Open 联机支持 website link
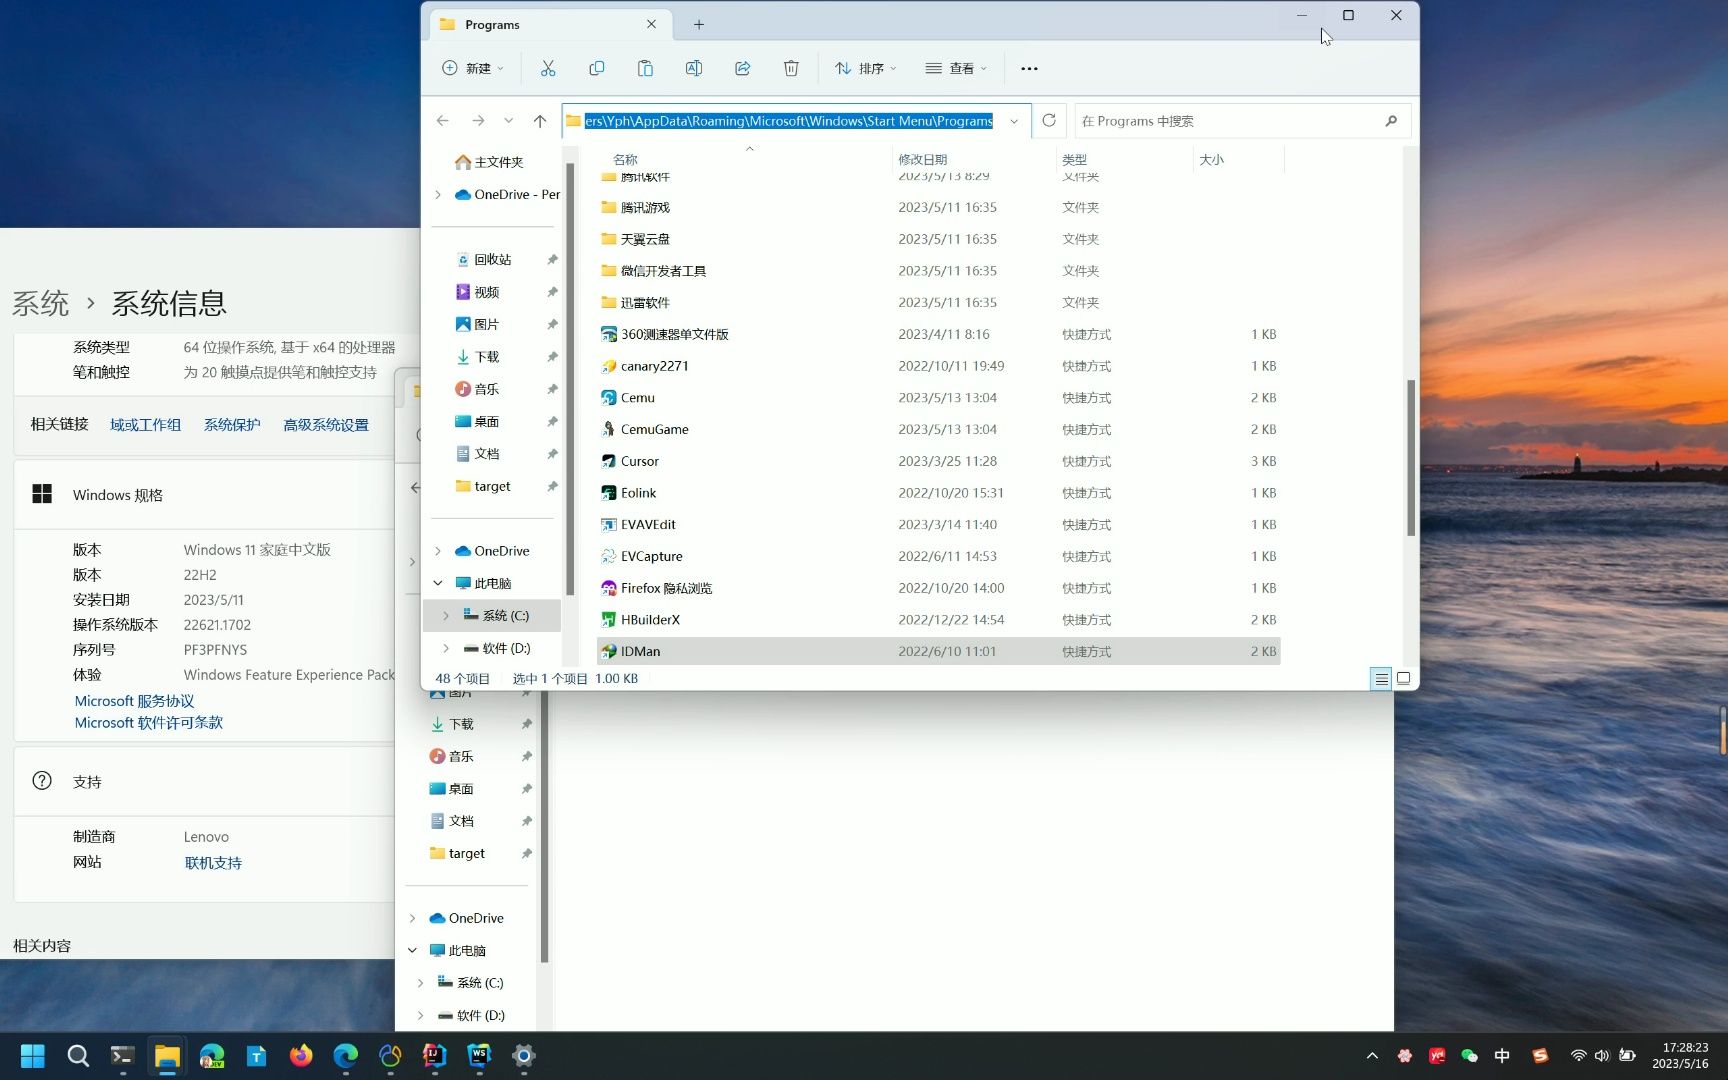This screenshot has height=1080, width=1728. [213, 863]
